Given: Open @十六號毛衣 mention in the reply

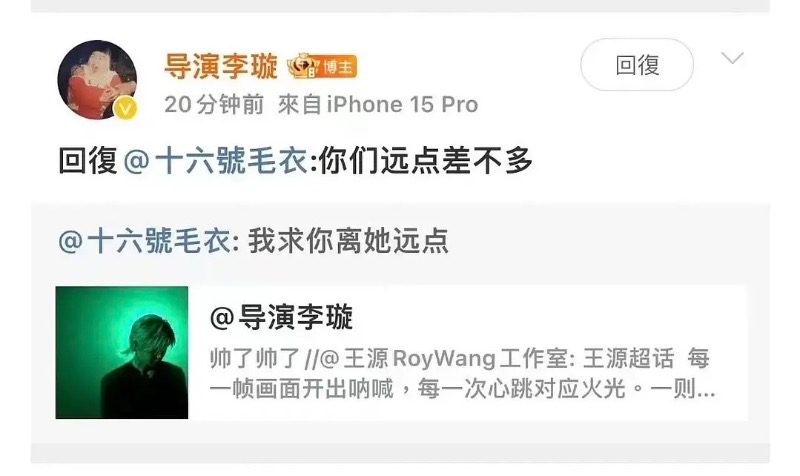Looking at the screenshot, I should click(x=216, y=161).
